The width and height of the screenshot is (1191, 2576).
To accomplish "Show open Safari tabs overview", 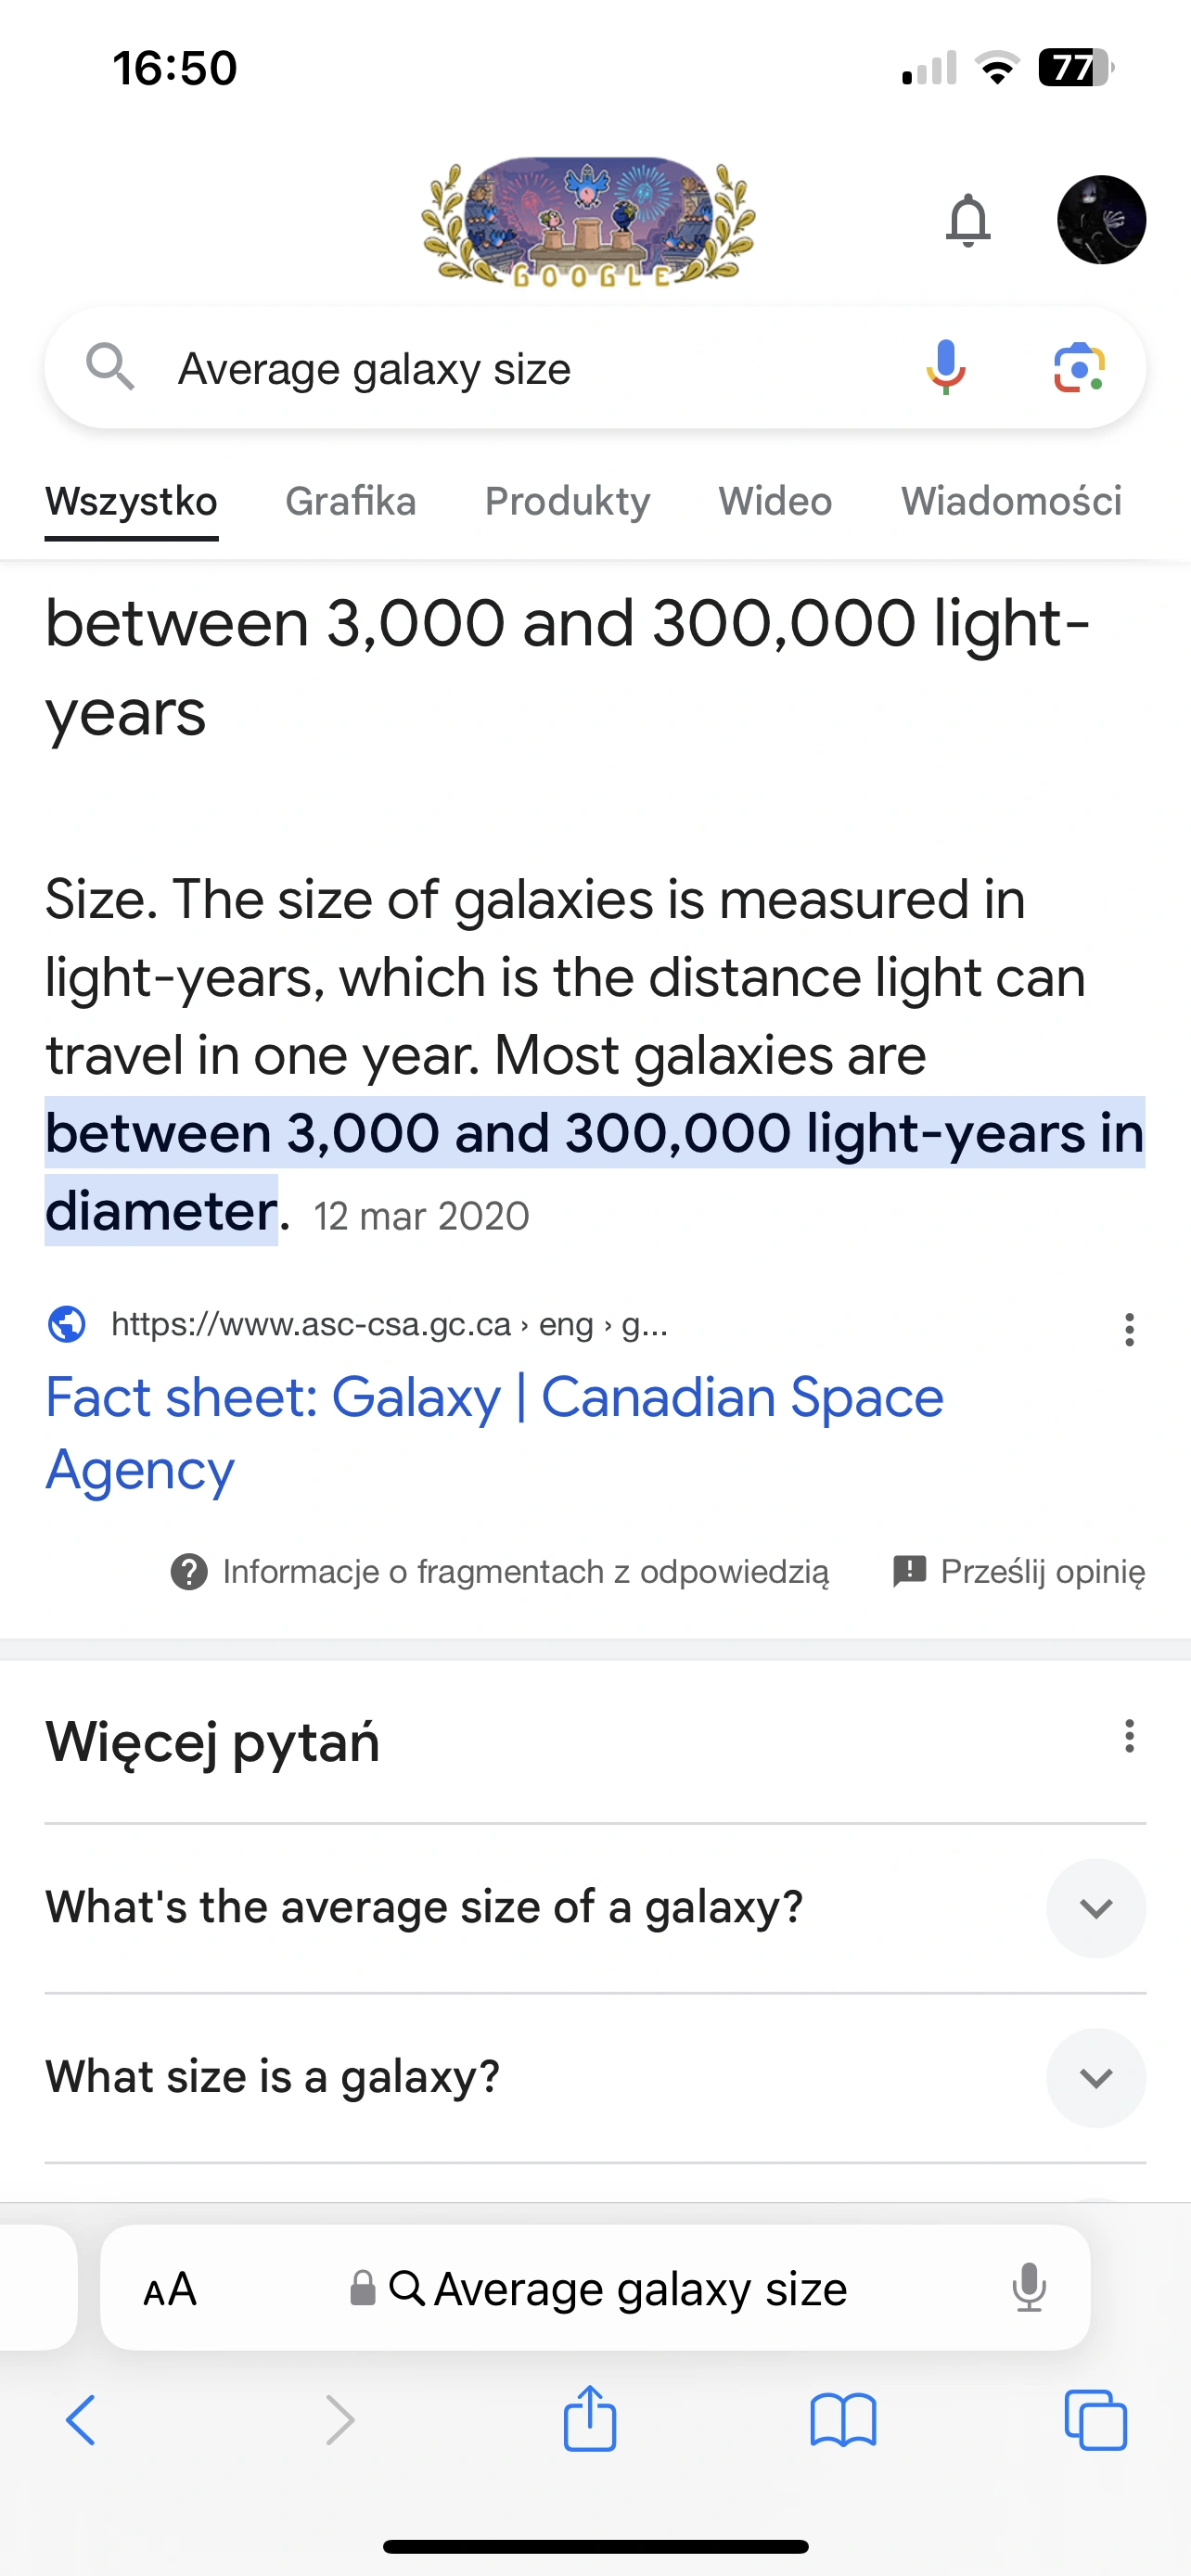I will (x=1096, y=2421).
